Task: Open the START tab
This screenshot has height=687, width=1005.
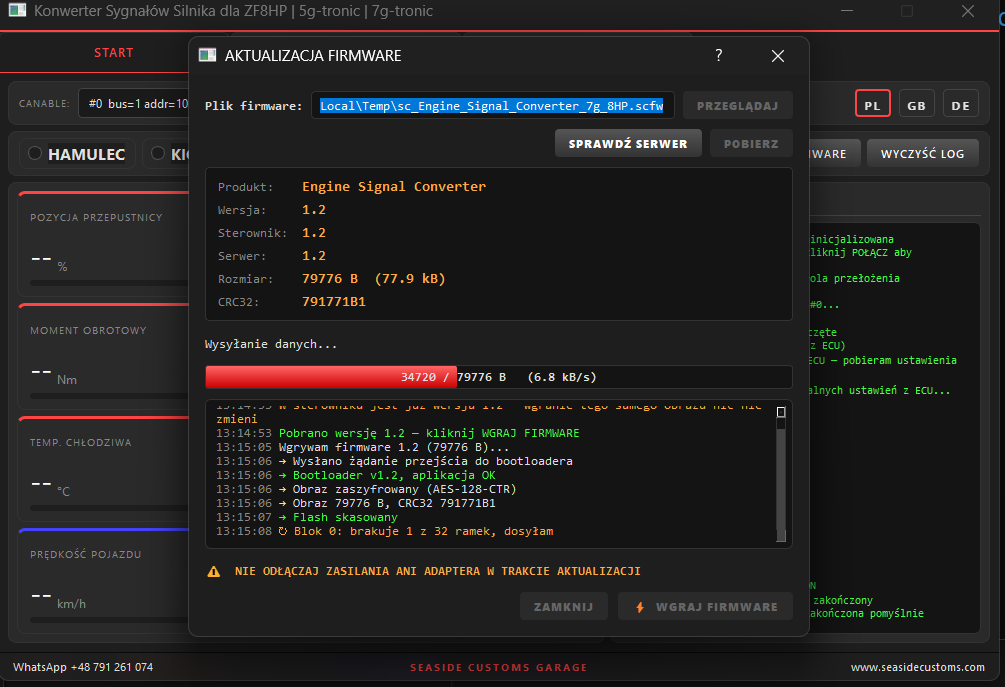Action: 113,53
